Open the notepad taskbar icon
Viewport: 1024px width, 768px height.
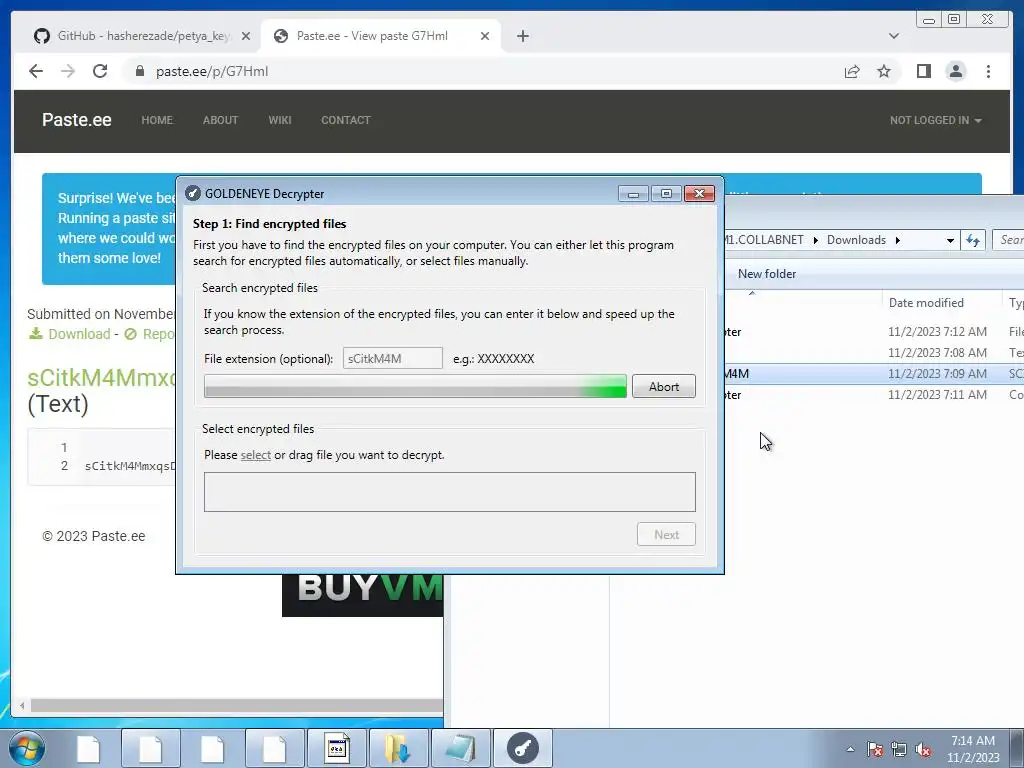pos(460,748)
